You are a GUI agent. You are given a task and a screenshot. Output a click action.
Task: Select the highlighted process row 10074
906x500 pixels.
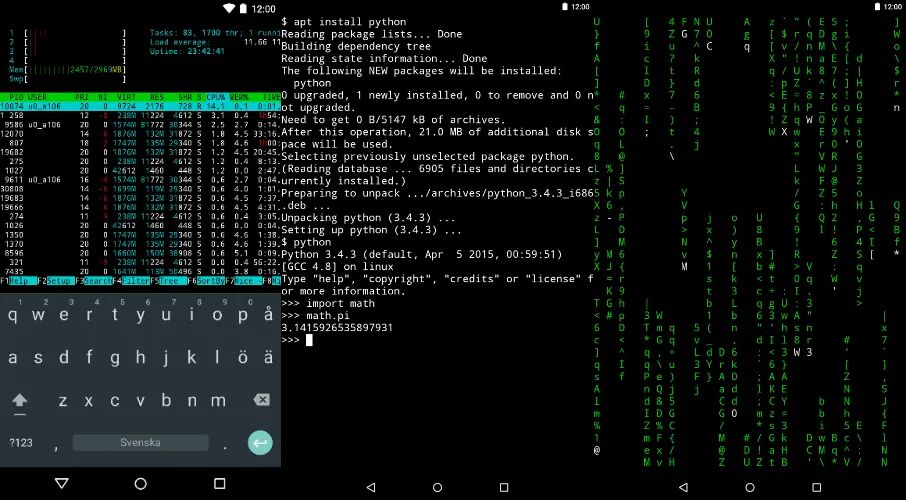pos(140,106)
